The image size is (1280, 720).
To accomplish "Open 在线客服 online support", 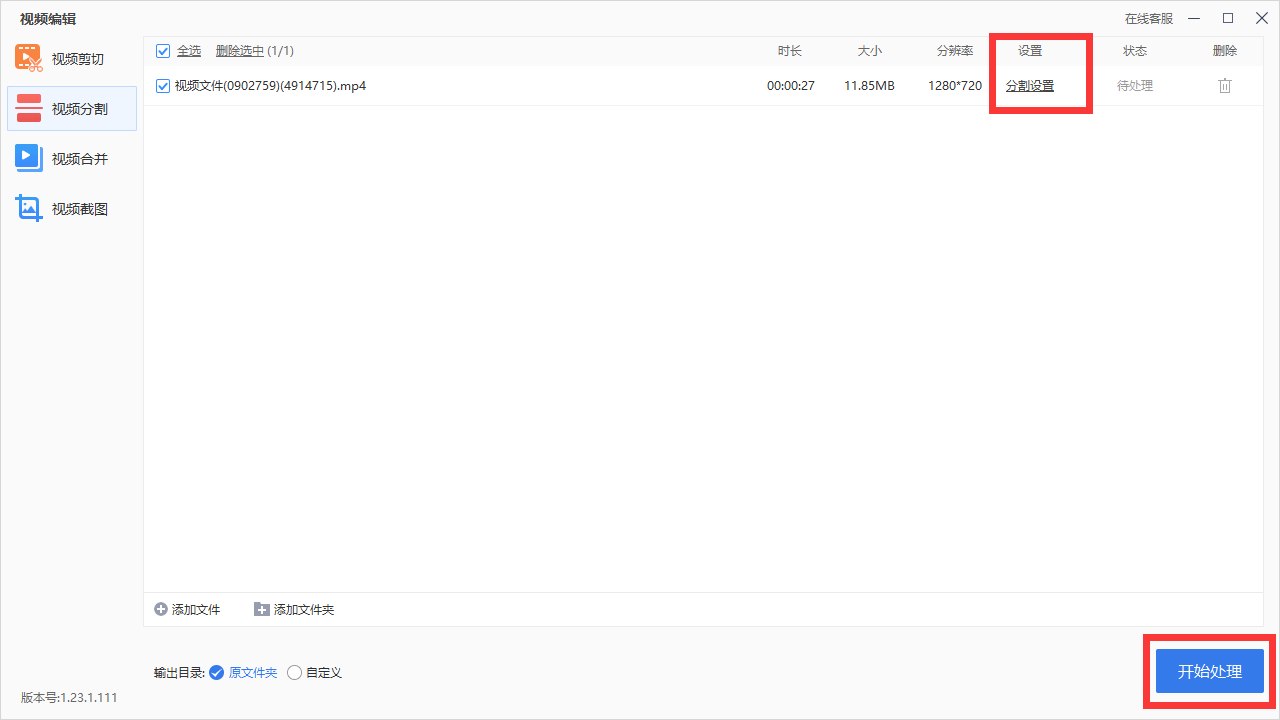I will tap(1149, 18).
